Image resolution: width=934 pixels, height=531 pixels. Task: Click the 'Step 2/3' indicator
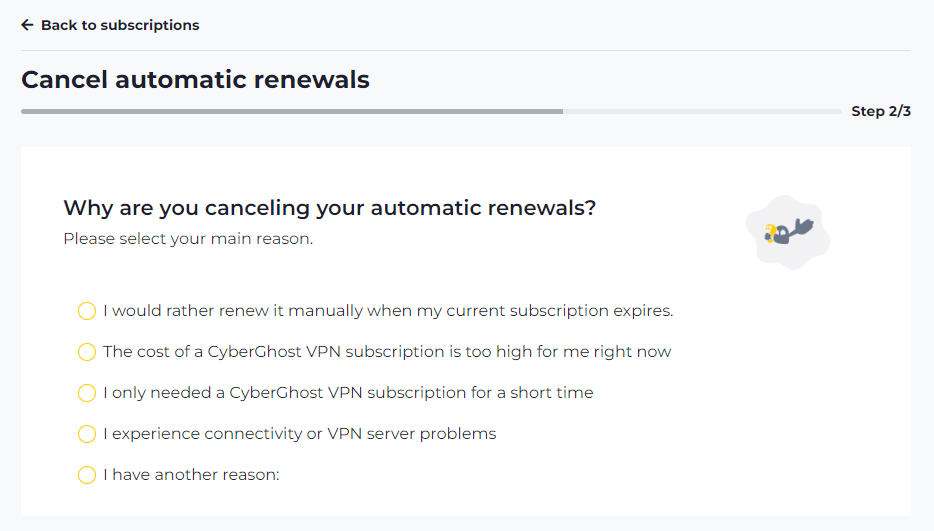tap(881, 111)
